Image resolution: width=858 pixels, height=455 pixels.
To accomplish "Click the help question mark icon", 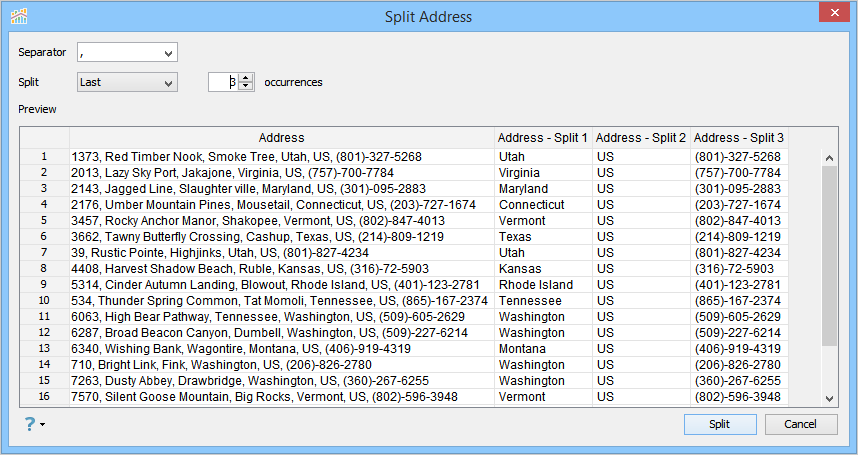I will (x=29, y=424).
